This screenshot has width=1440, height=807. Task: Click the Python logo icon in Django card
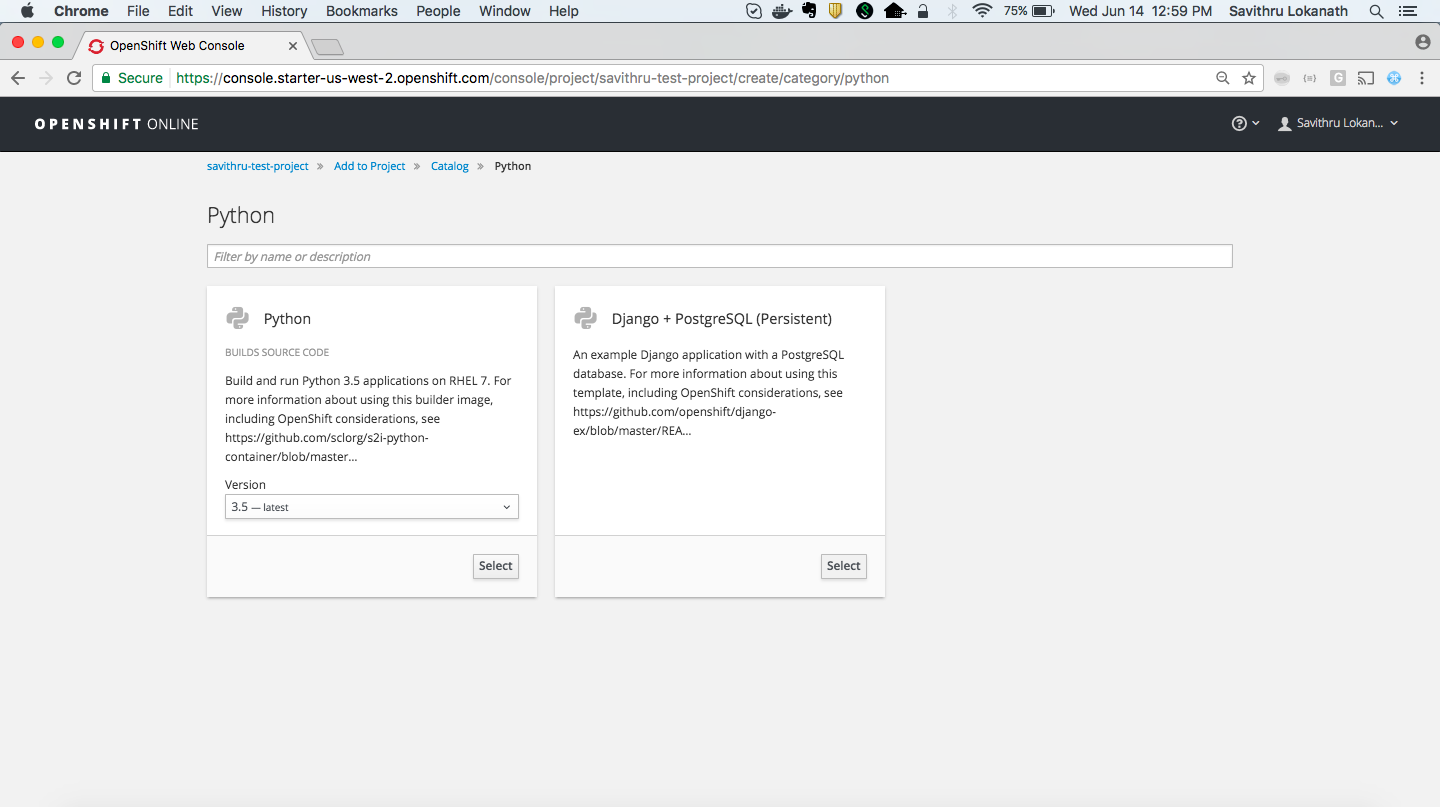click(x=585, y=318)
